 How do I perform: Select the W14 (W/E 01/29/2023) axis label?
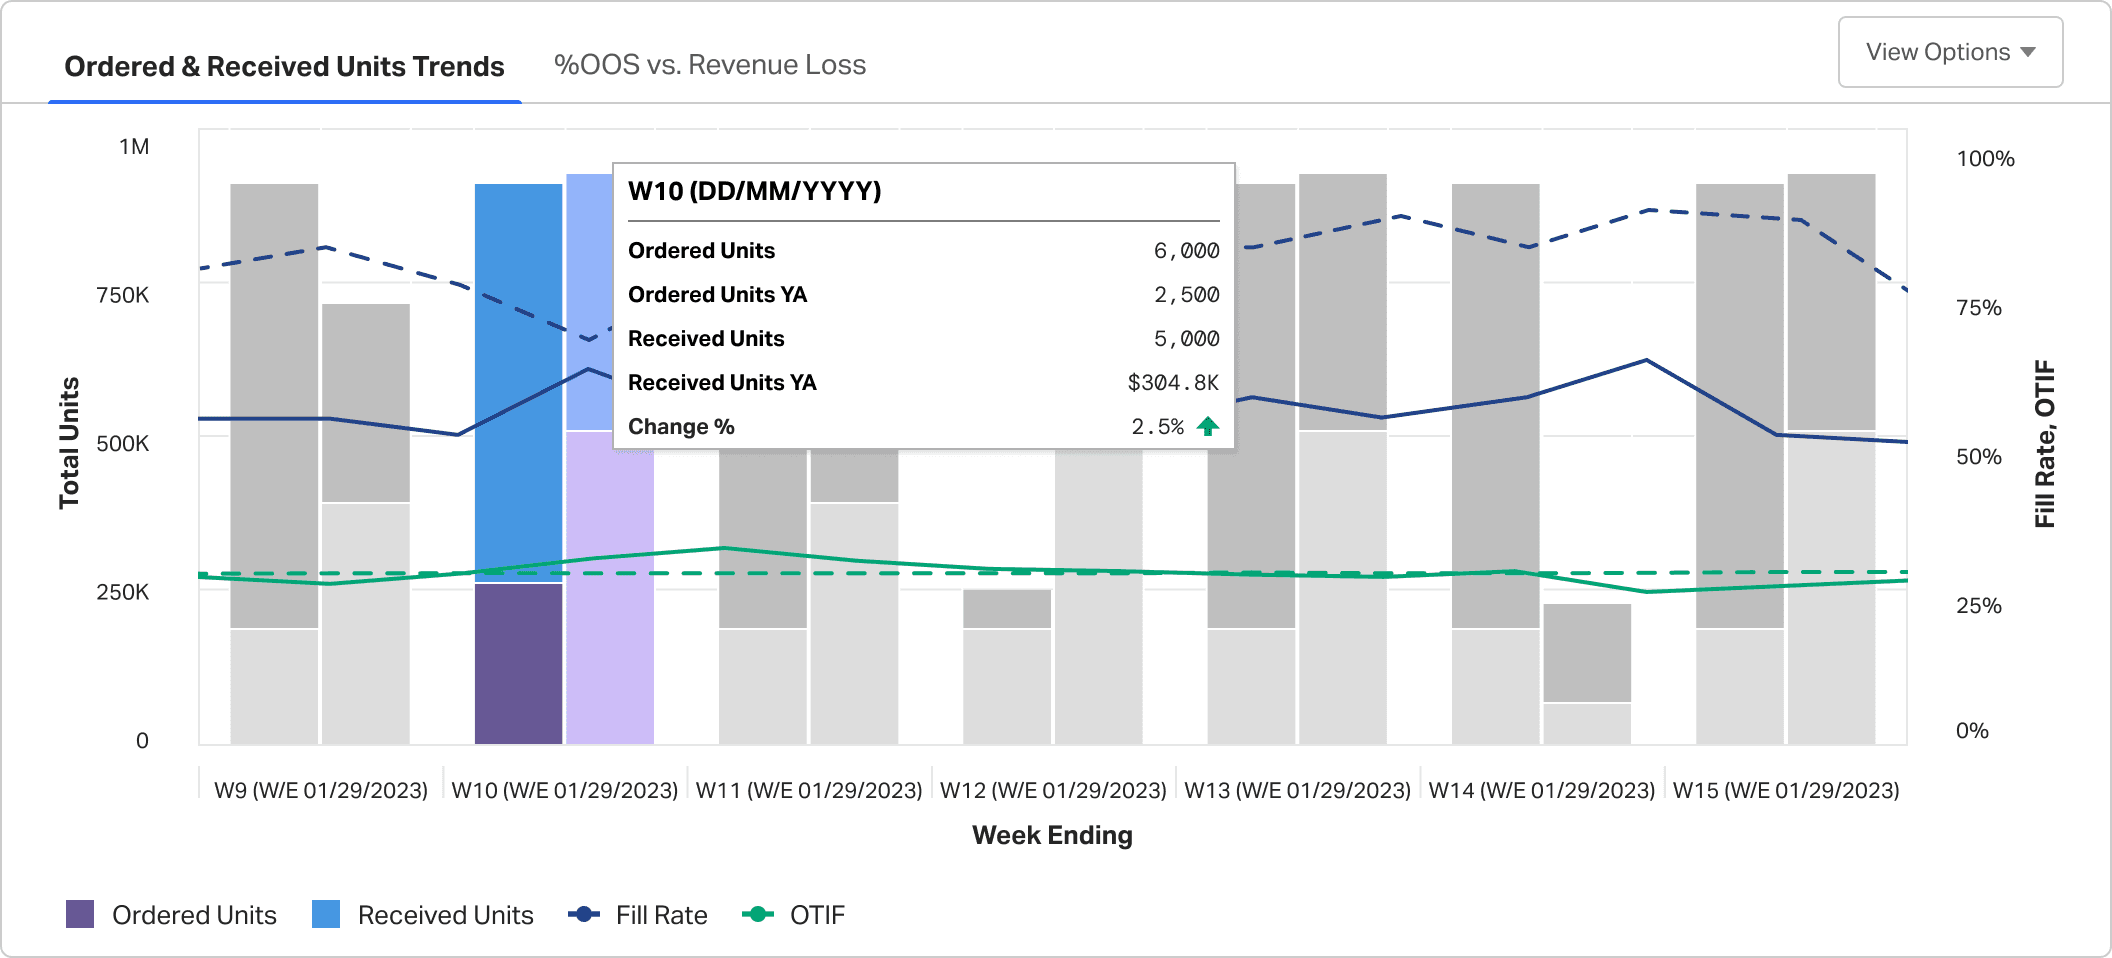point(1542,790)
